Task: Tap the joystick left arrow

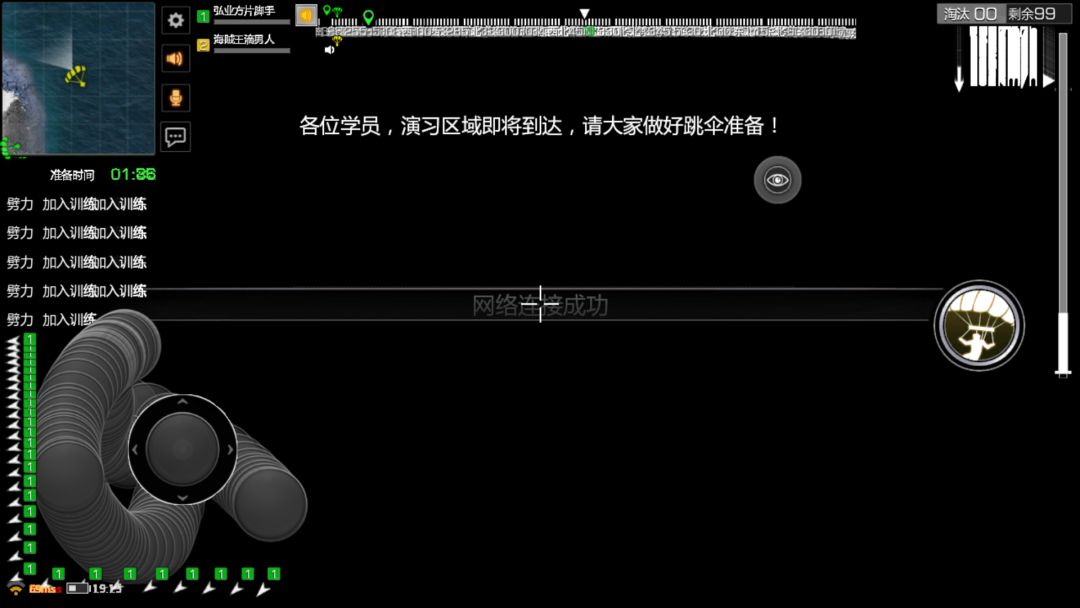Action: tap(135, 450)
